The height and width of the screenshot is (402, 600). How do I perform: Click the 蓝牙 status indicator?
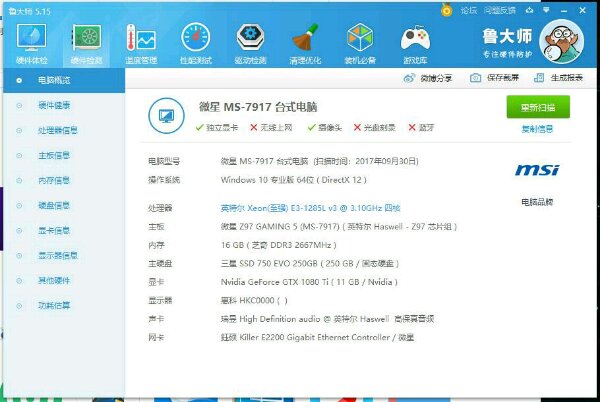421,127
